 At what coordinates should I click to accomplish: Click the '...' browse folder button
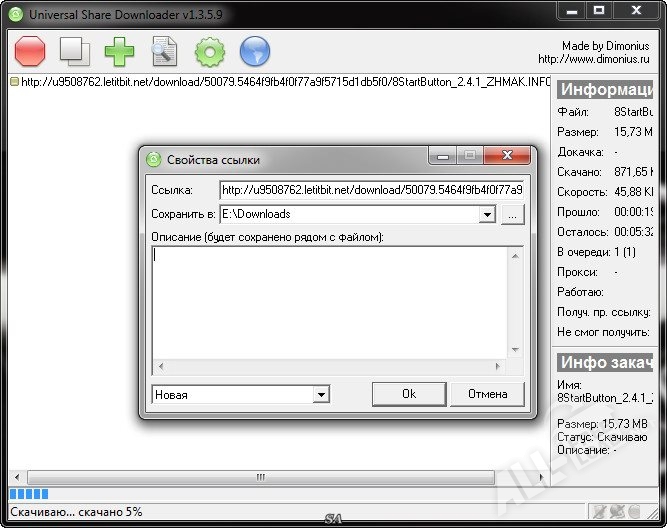coord(512,214)
